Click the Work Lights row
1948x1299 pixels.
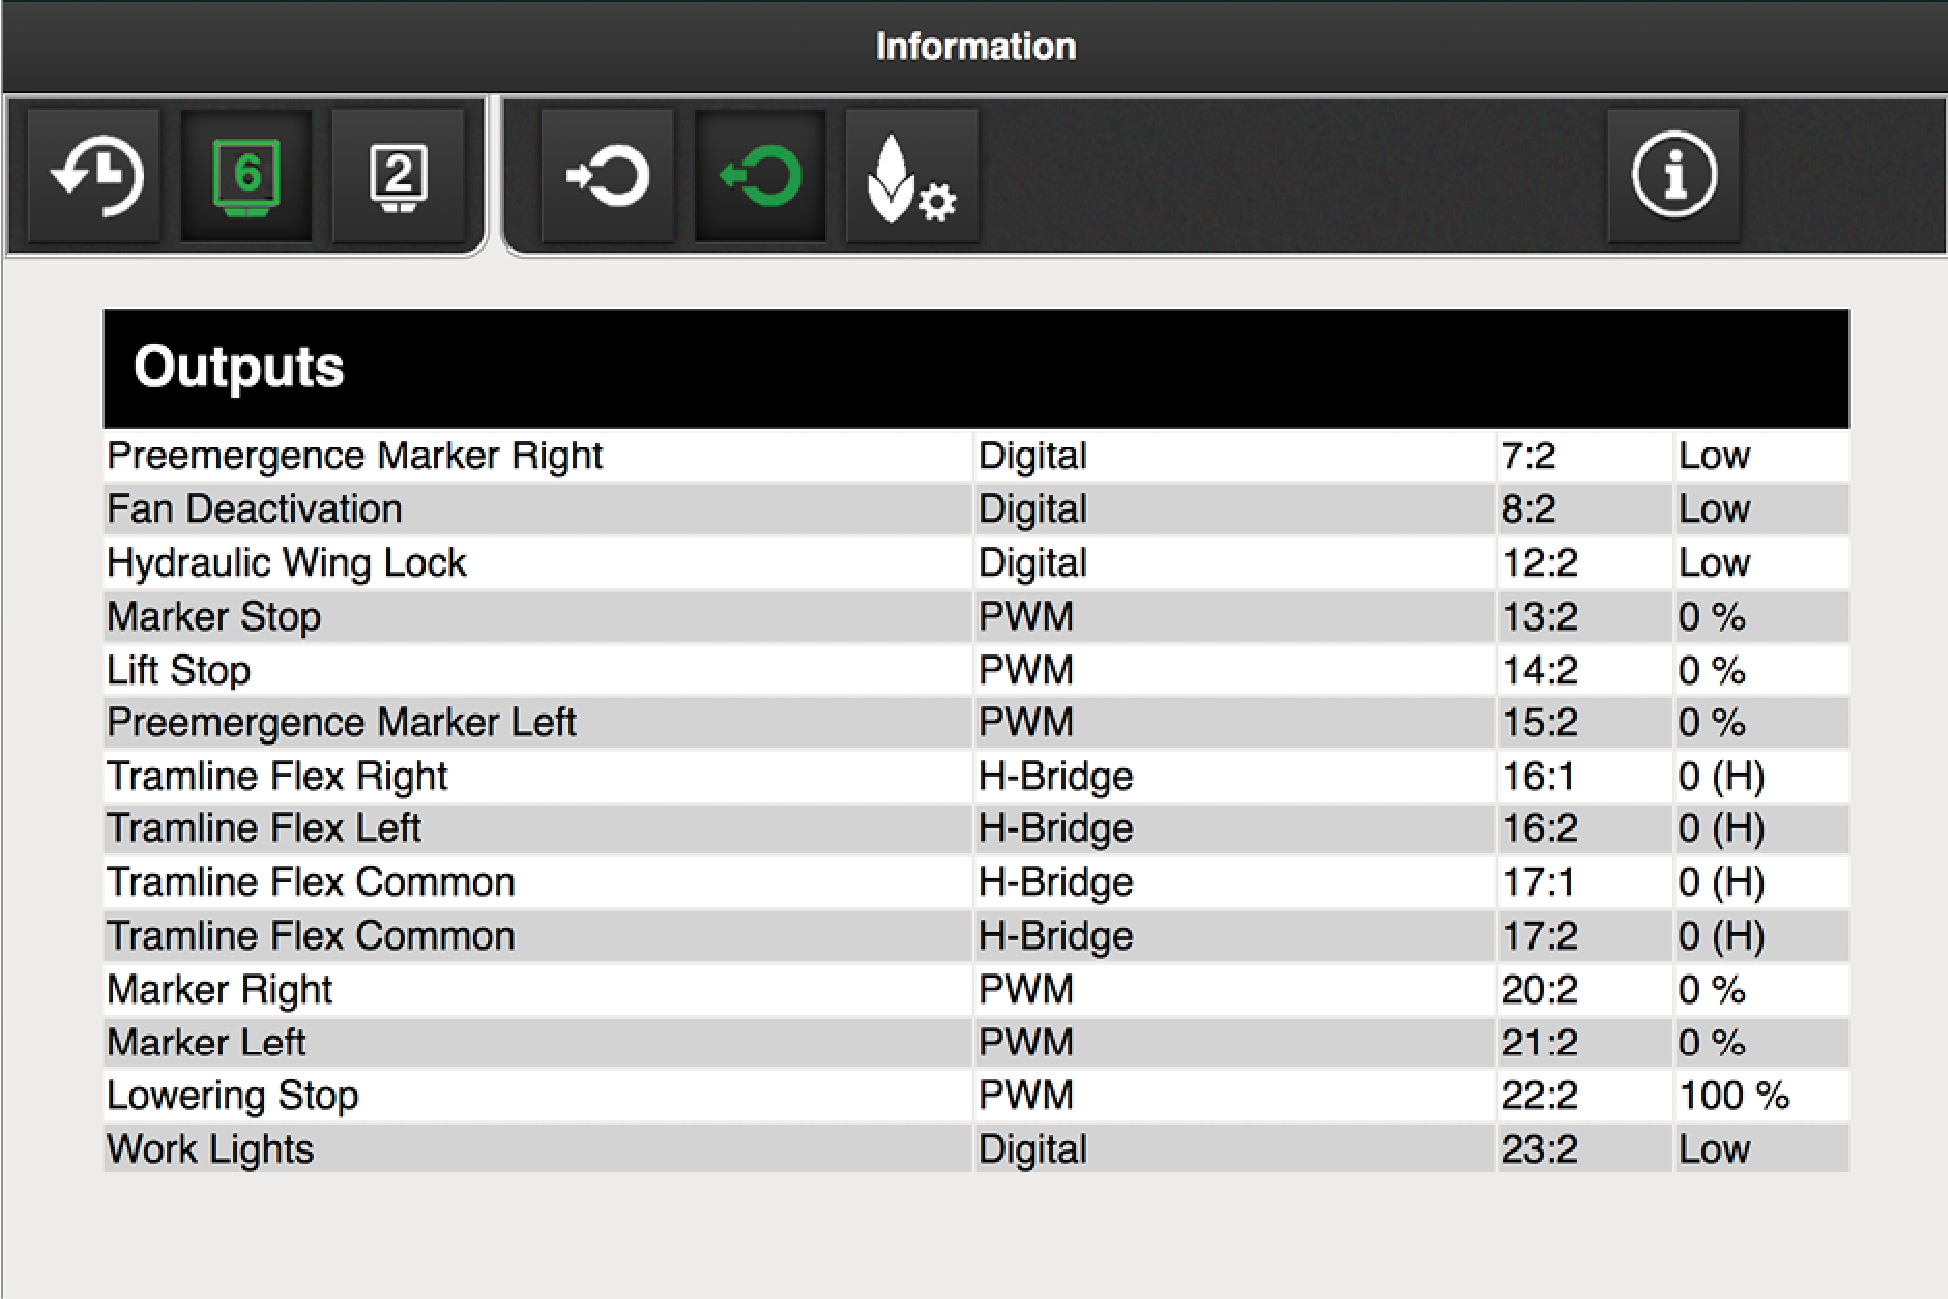click(x=211, y=1149)
